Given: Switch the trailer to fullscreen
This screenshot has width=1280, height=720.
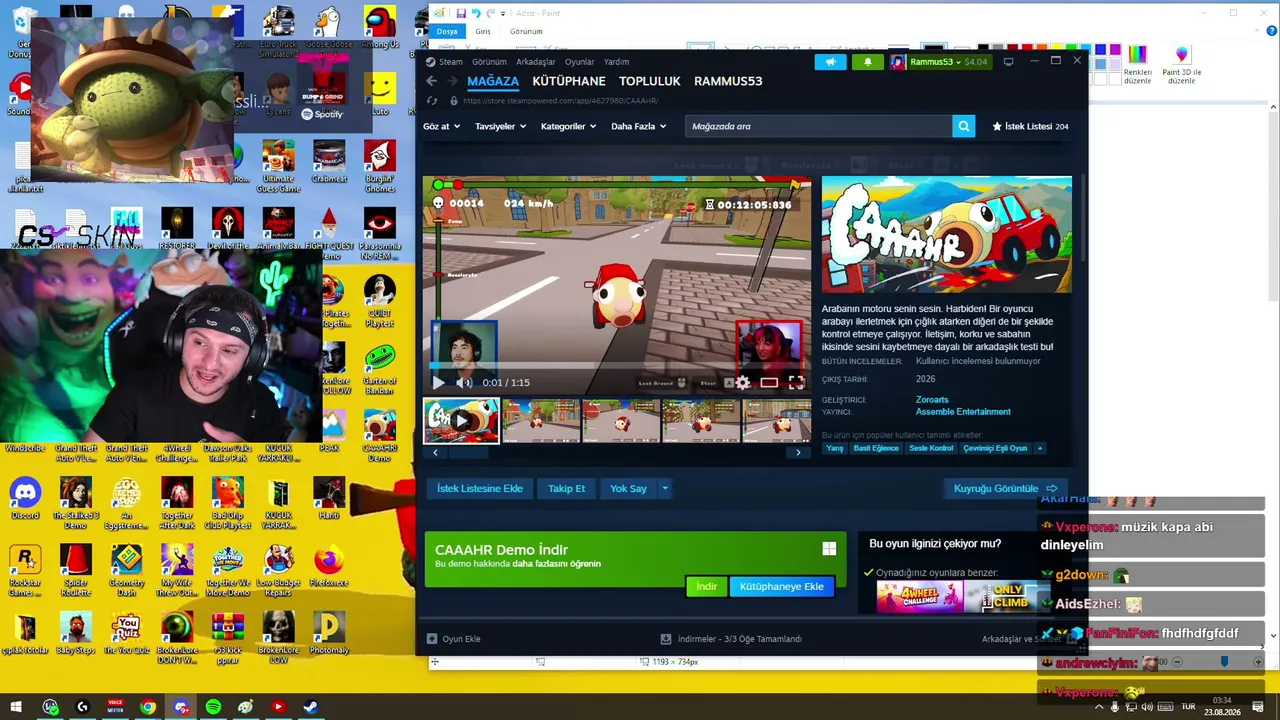Looking at the screenshot, I should coord(796,382).
